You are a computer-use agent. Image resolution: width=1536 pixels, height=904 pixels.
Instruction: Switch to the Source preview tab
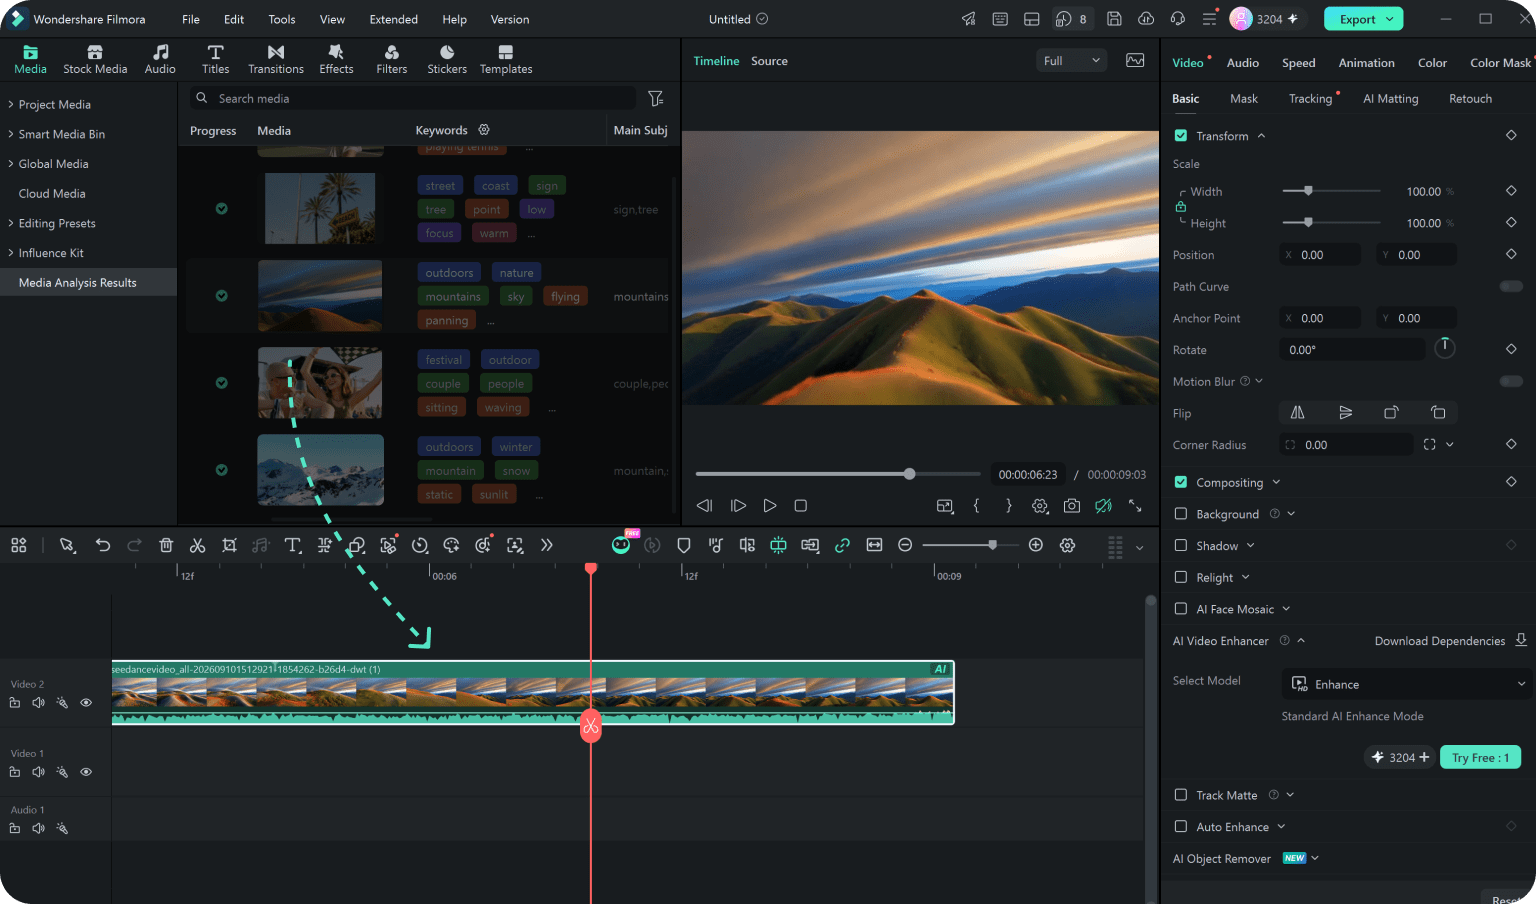pos(770,61)
